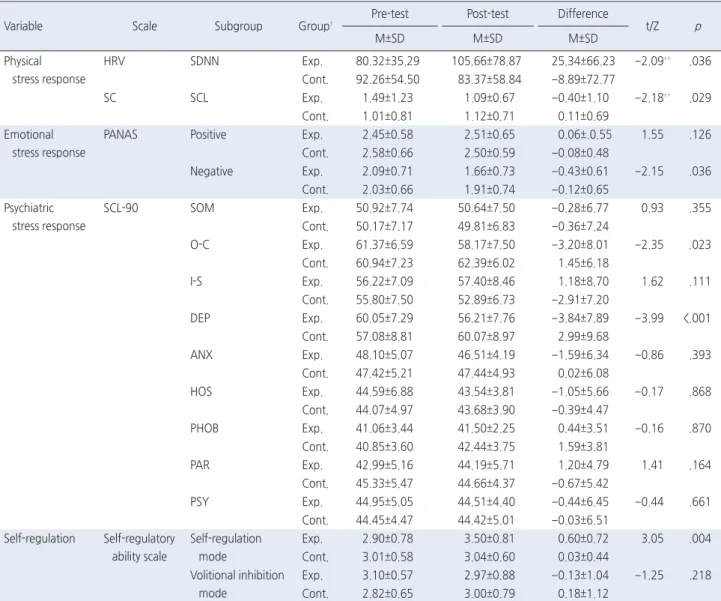Select the 'DEP' subgroup cell

pos(200,318)
